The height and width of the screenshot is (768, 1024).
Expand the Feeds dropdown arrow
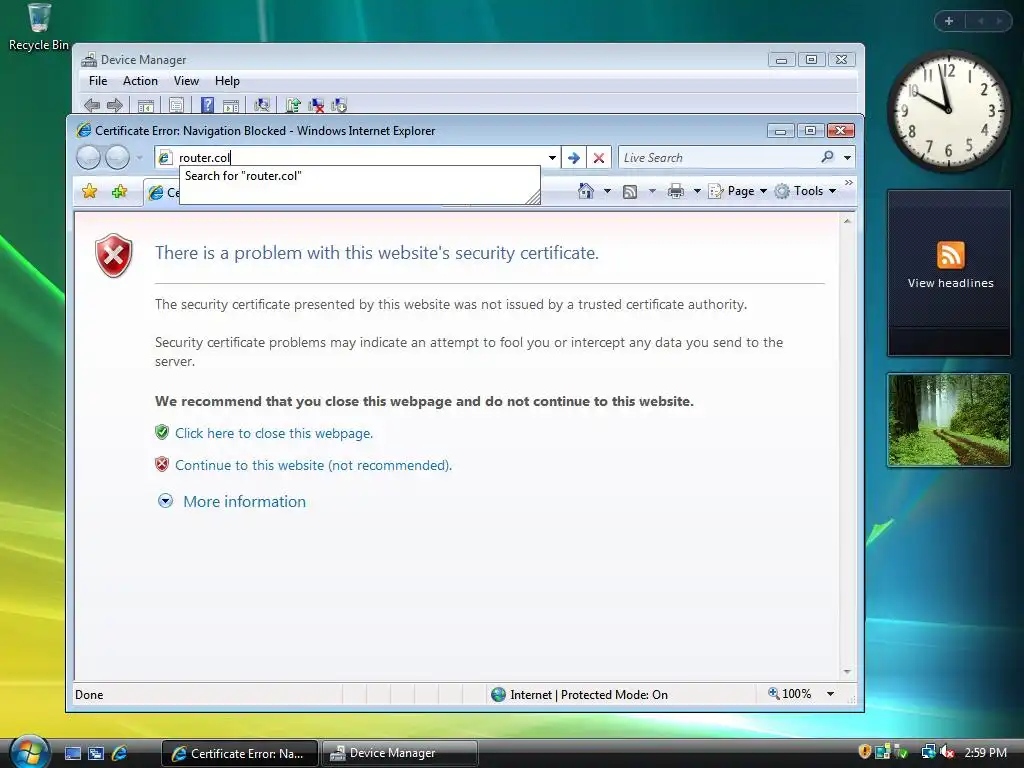(x=651, y=191)
